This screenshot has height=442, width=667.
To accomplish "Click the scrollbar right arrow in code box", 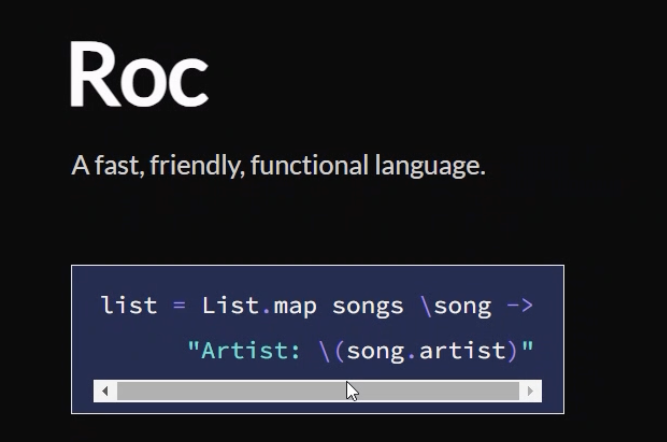I will click(530, 391).
